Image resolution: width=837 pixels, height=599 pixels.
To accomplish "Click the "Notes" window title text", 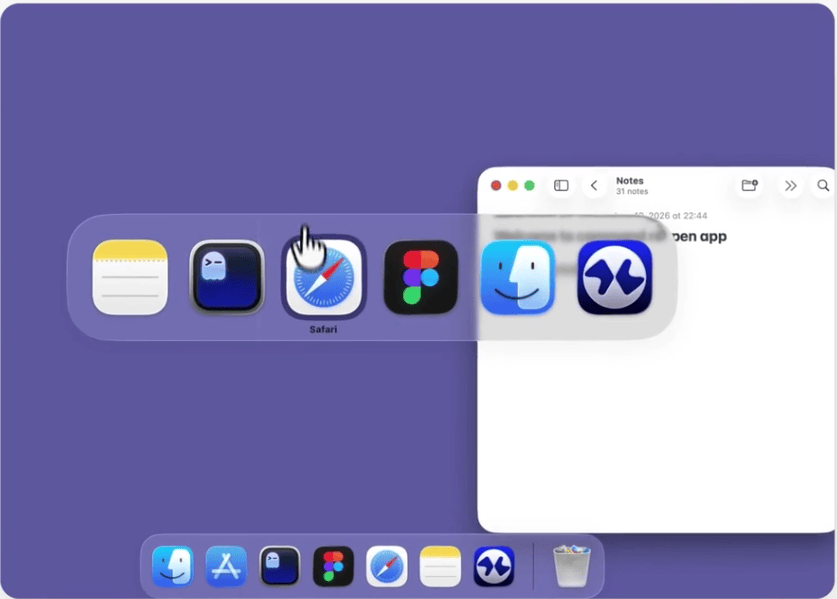I will (630, 181).
